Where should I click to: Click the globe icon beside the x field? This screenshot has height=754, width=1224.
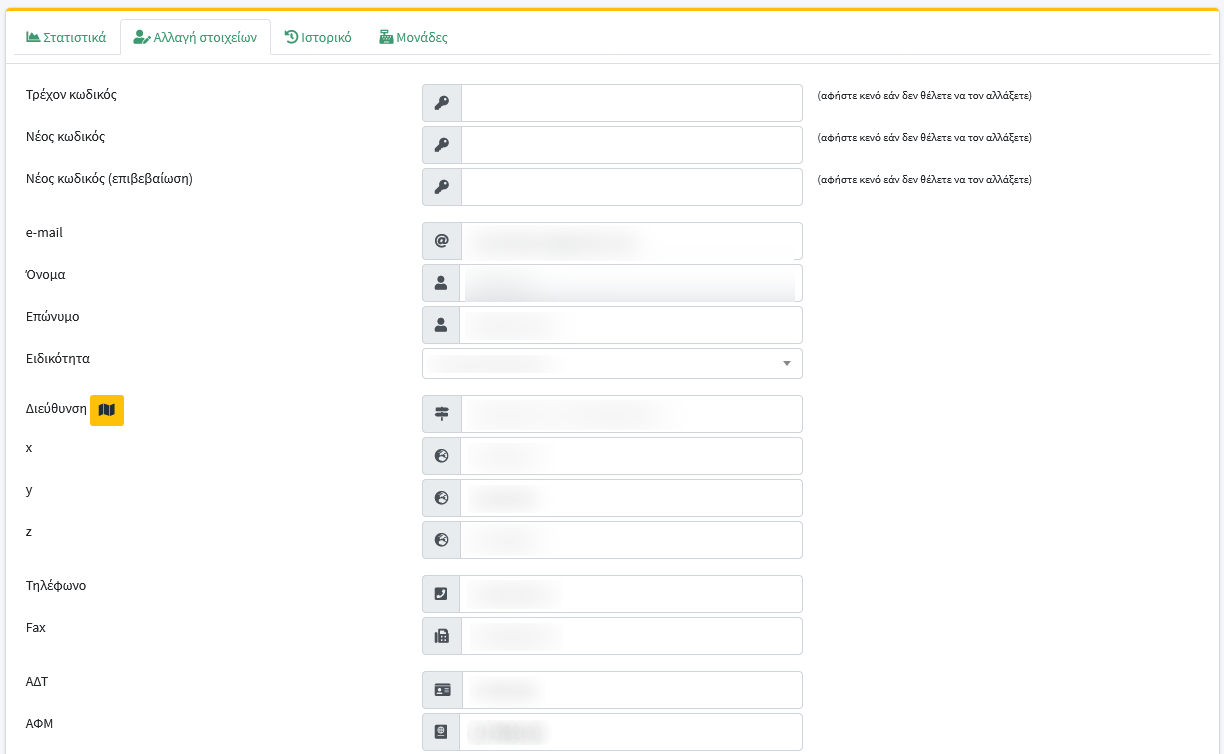pos(442,456)
